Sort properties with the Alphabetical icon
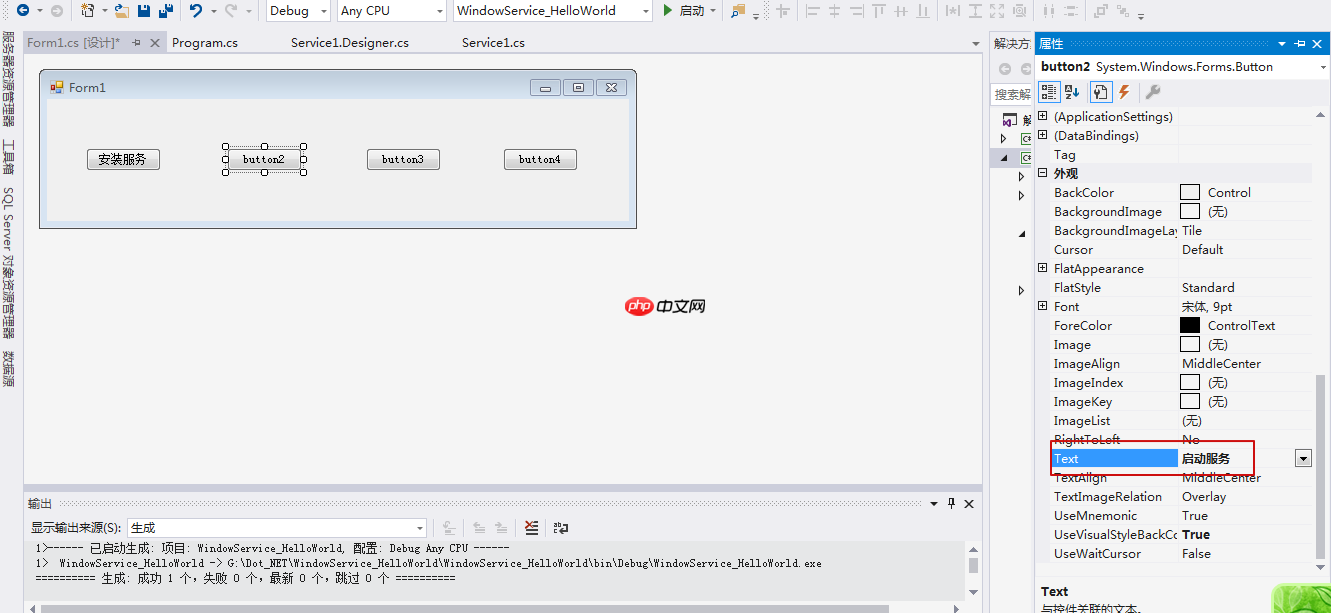Screen dimensions: 1331x613 pyautogui.click(x=1072, y=92)
